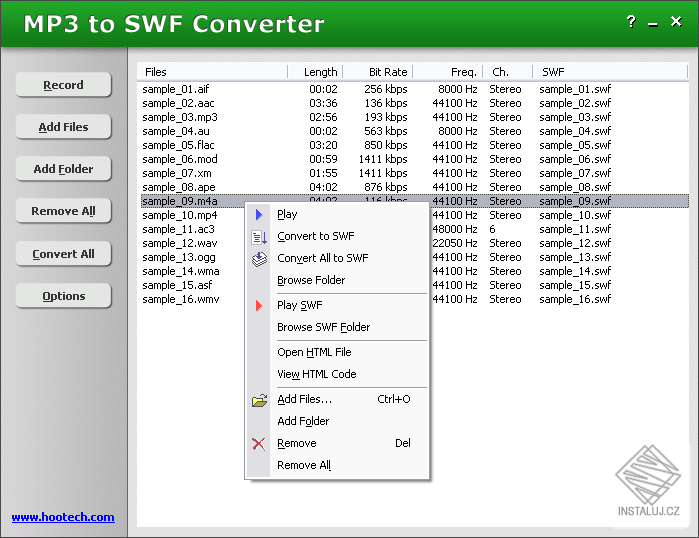The image size is (699, 538).
Task: Choose Play from the context menu
Action: (337, 214)
